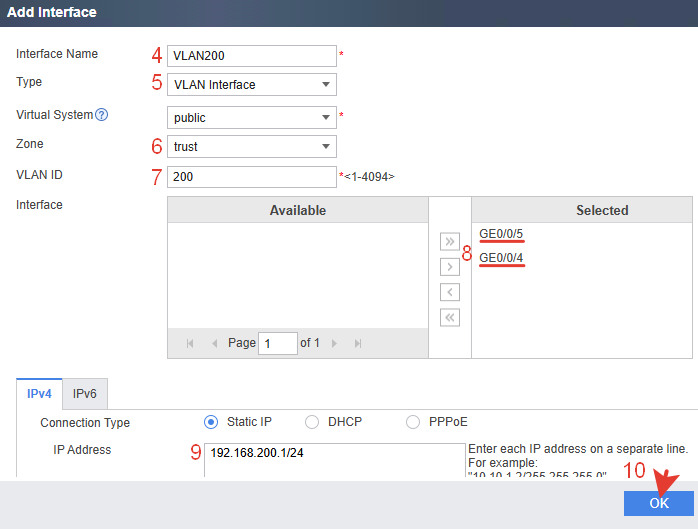Open the Type dropdown
This screenshot has height=529, width=698.
pos(252,85)
